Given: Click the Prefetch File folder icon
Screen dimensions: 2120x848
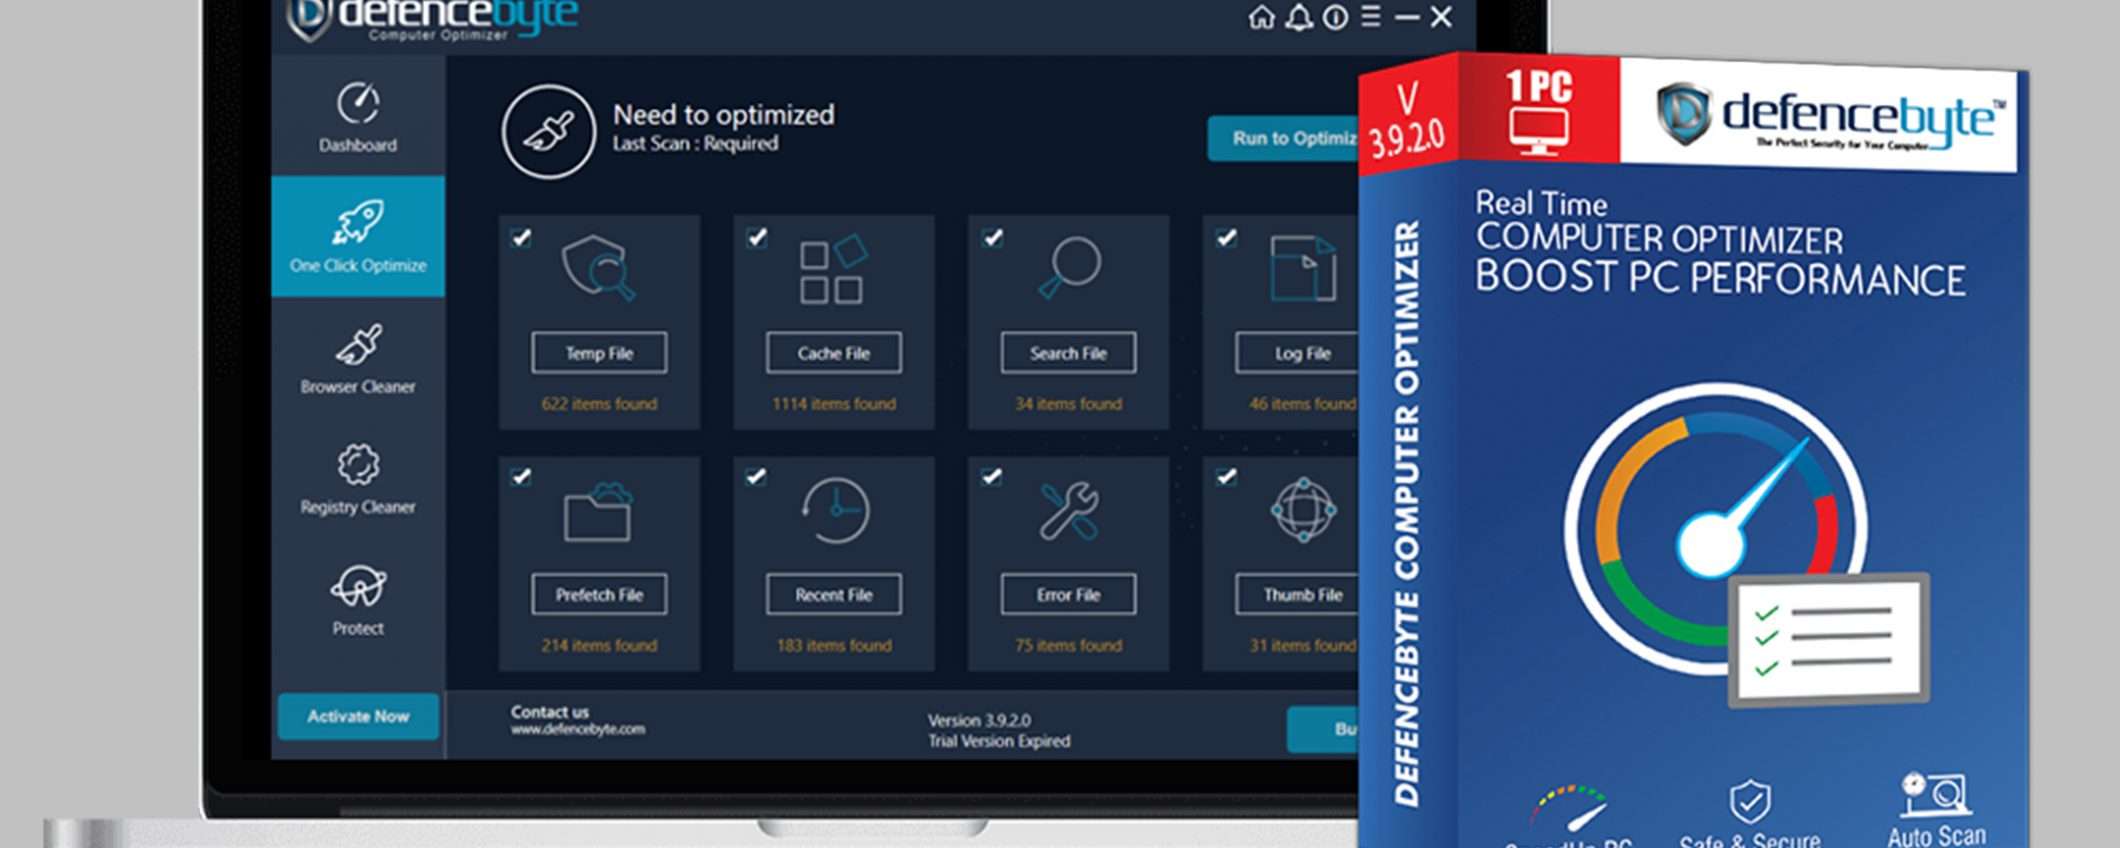Looking at the screenshot, I should pos(598,511).
